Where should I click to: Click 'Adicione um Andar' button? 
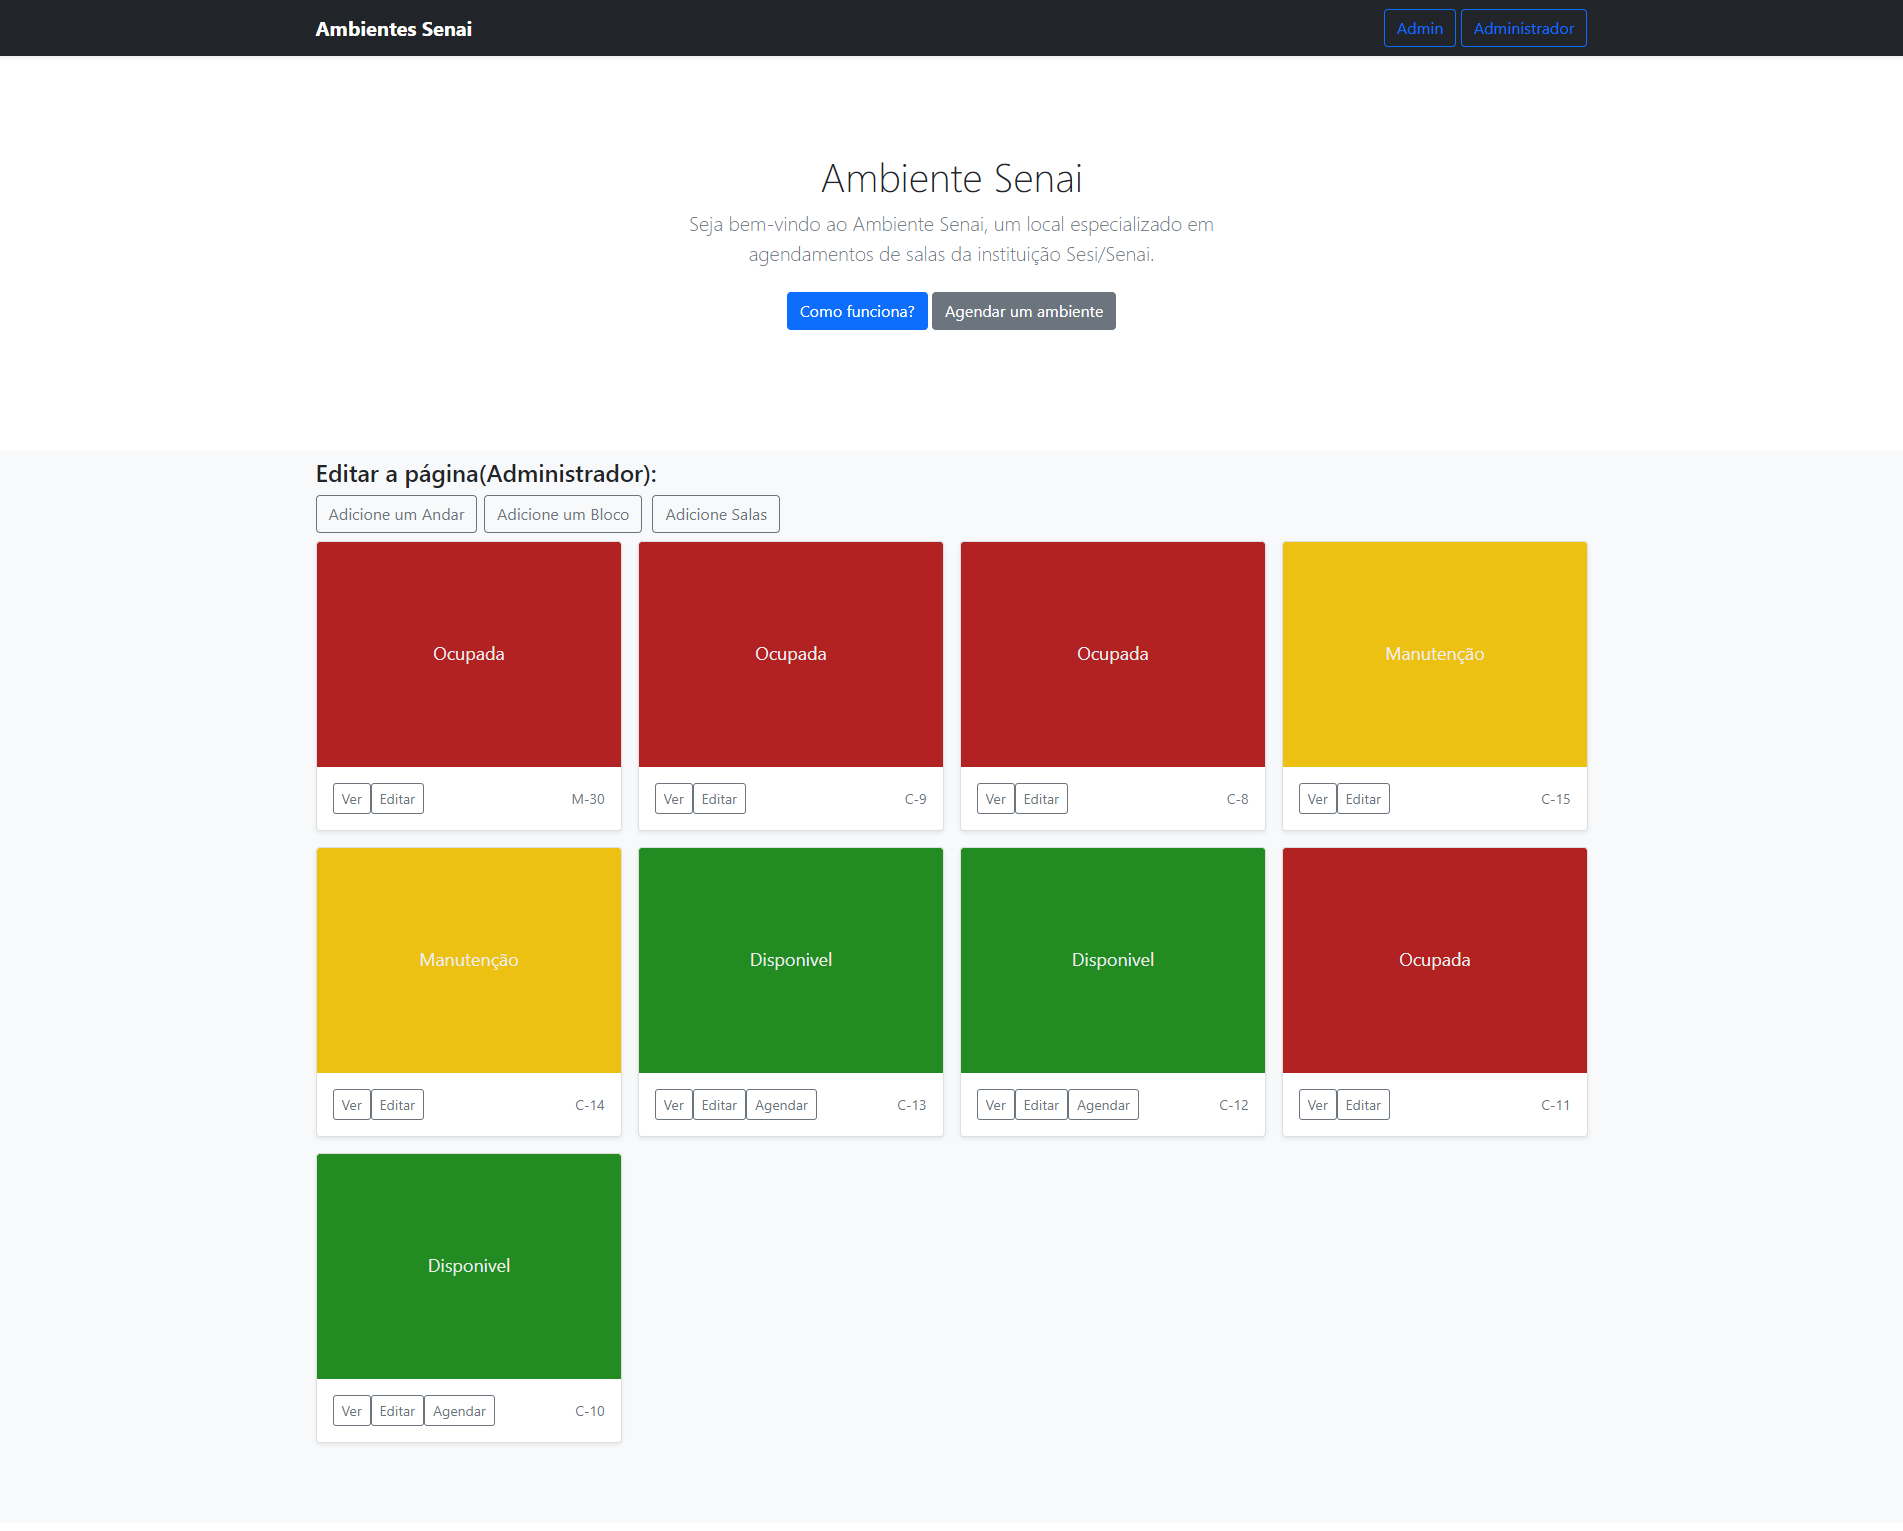click(396, 514)
